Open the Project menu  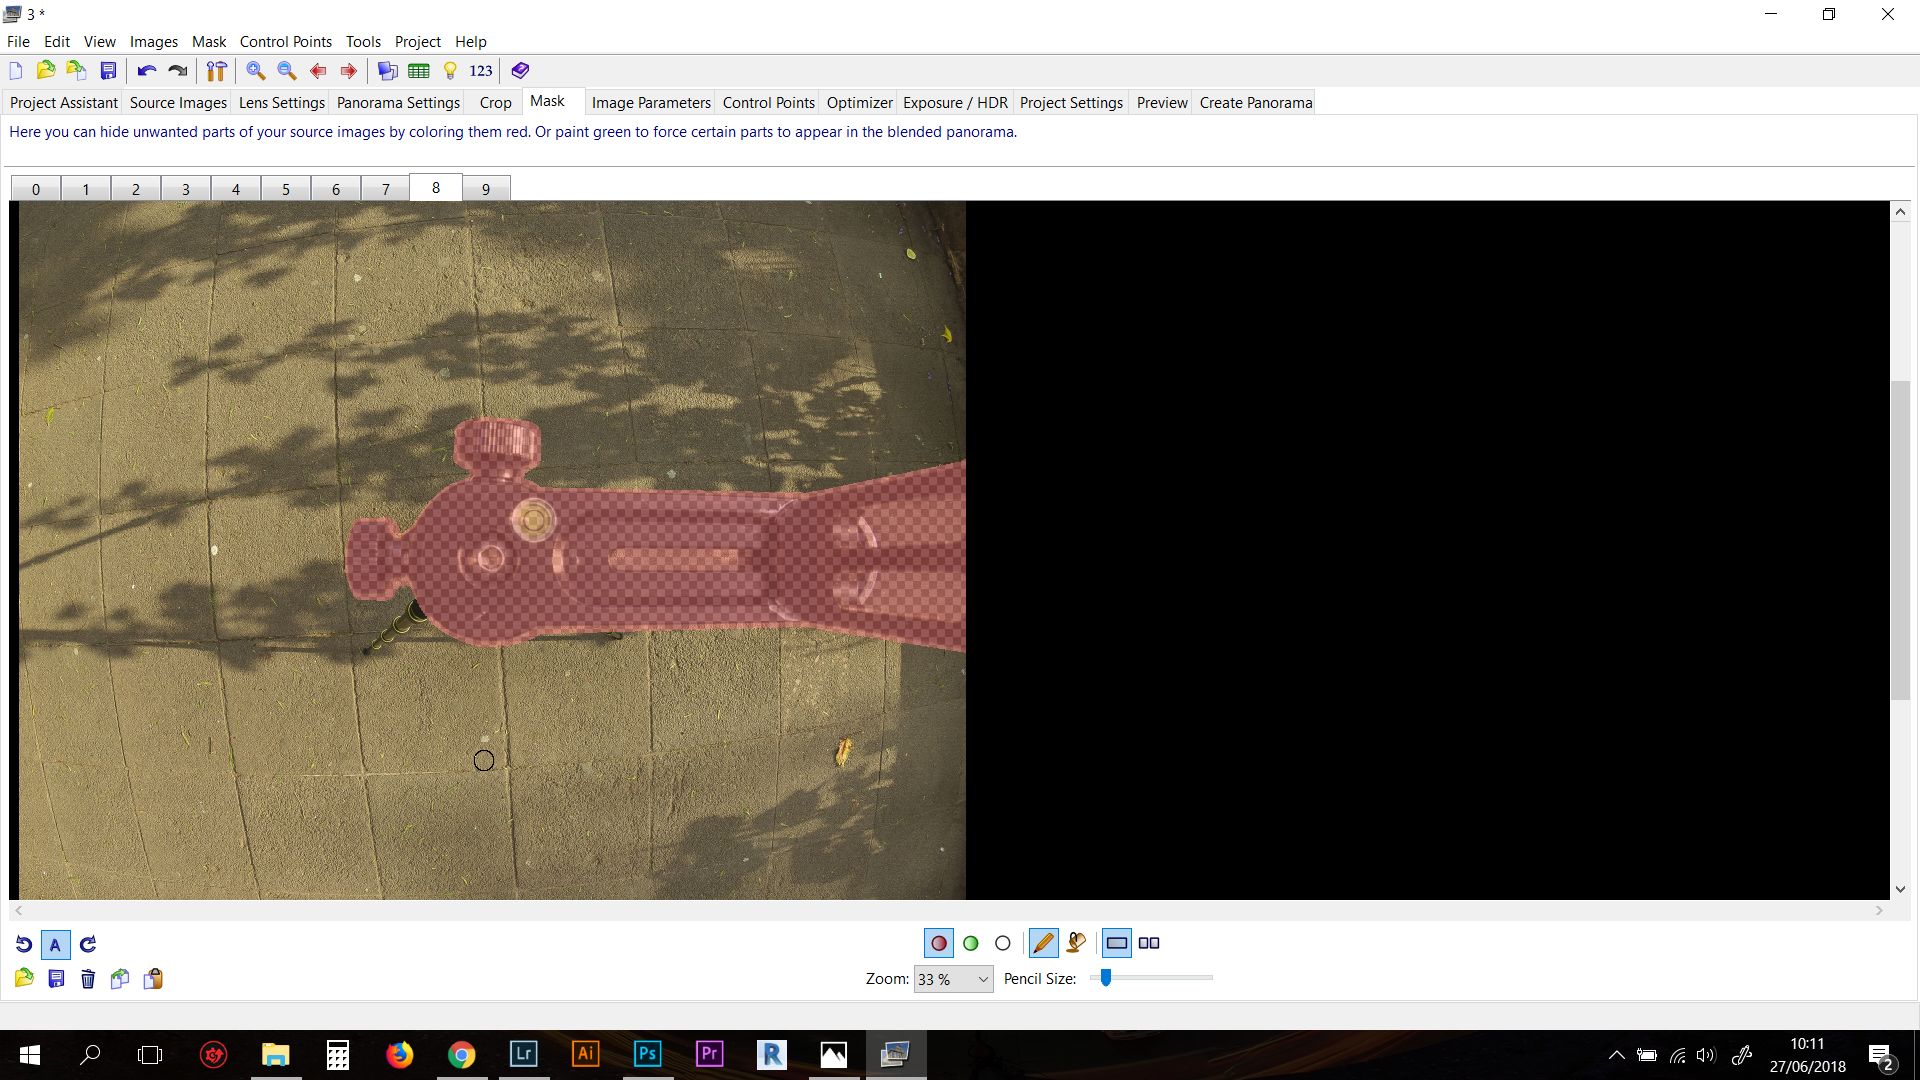pyautogui.click(x=418, y=41)
